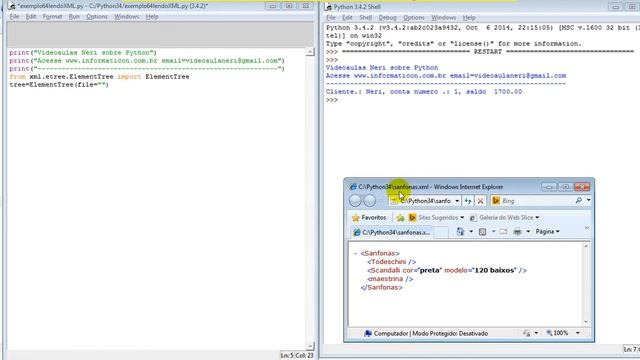This screenshot has width=640, height=360.
Task: Open Options menu in Python Shell
Action: coord(413,18)
